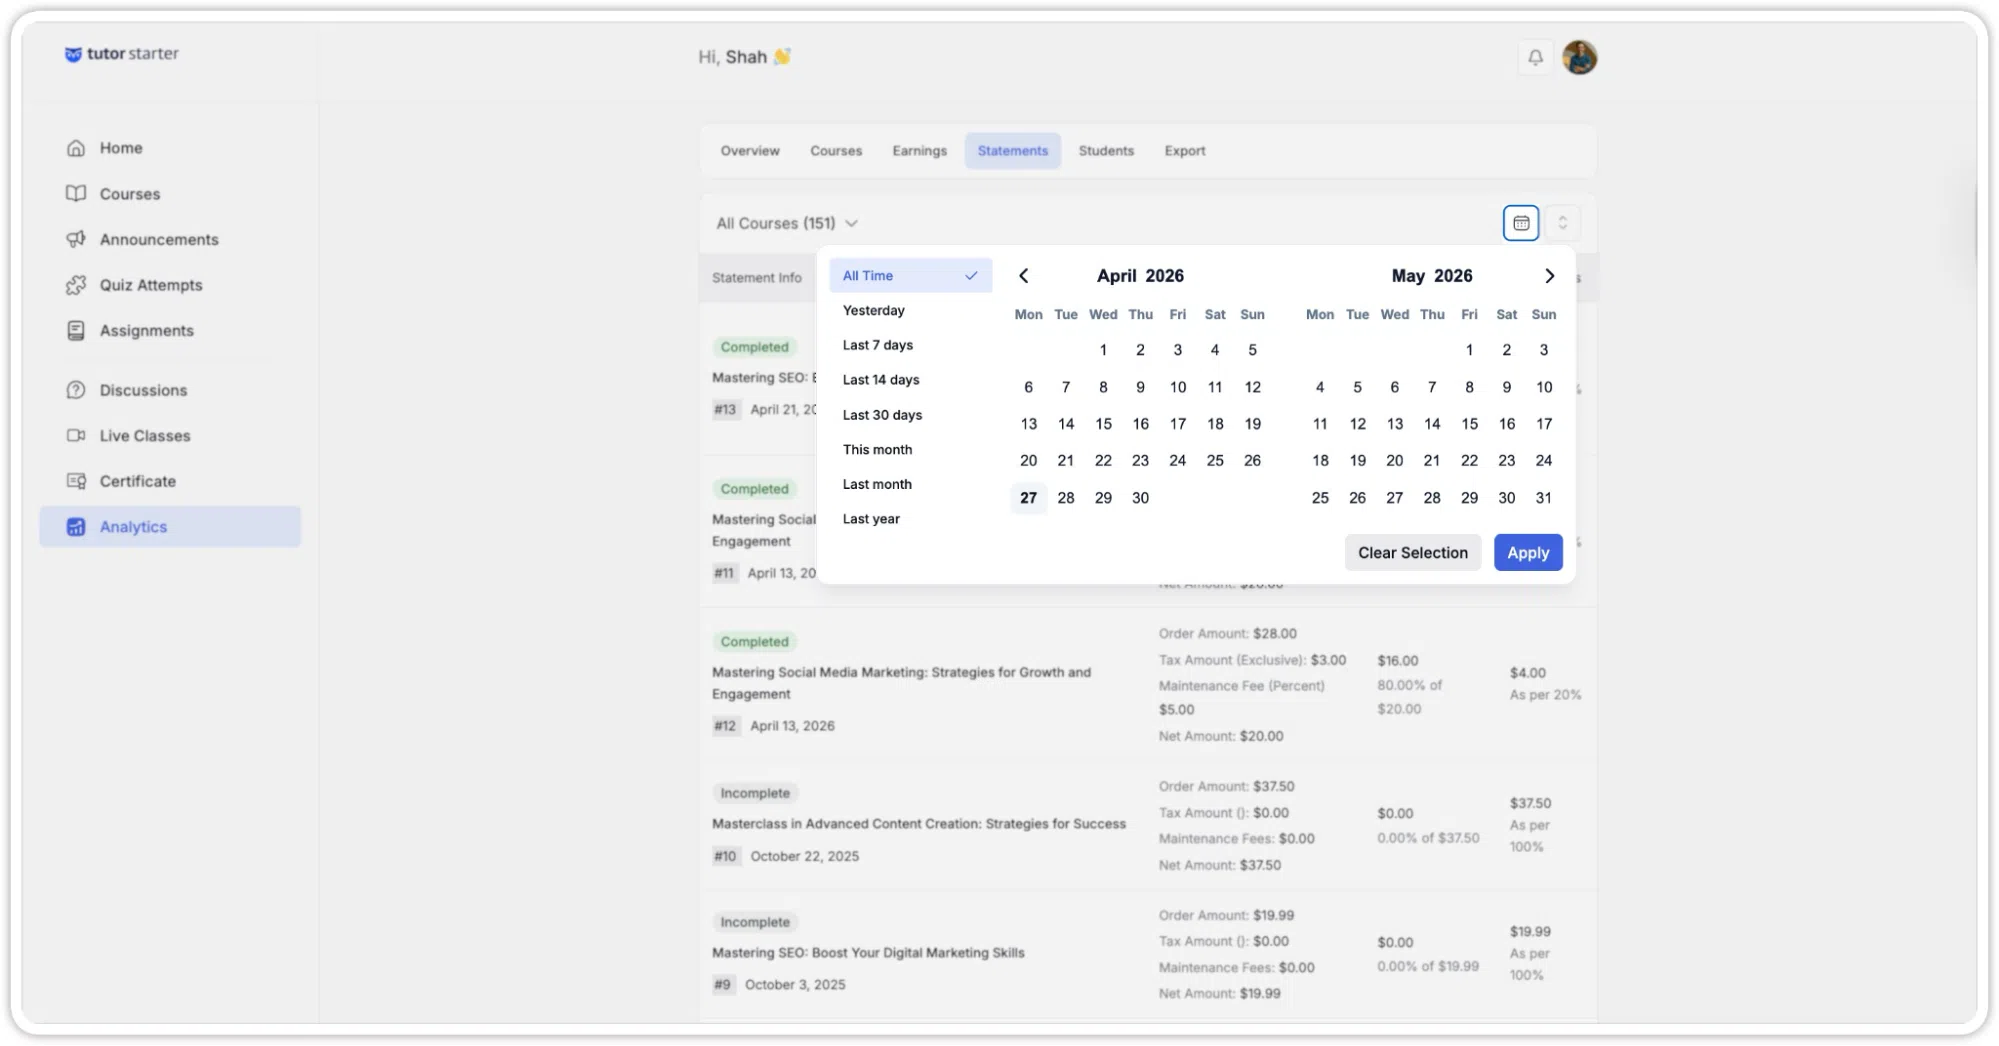Viewport: 1999px width, 1046px height.
Task: Click the Apply button
Action: point(1527,553)
